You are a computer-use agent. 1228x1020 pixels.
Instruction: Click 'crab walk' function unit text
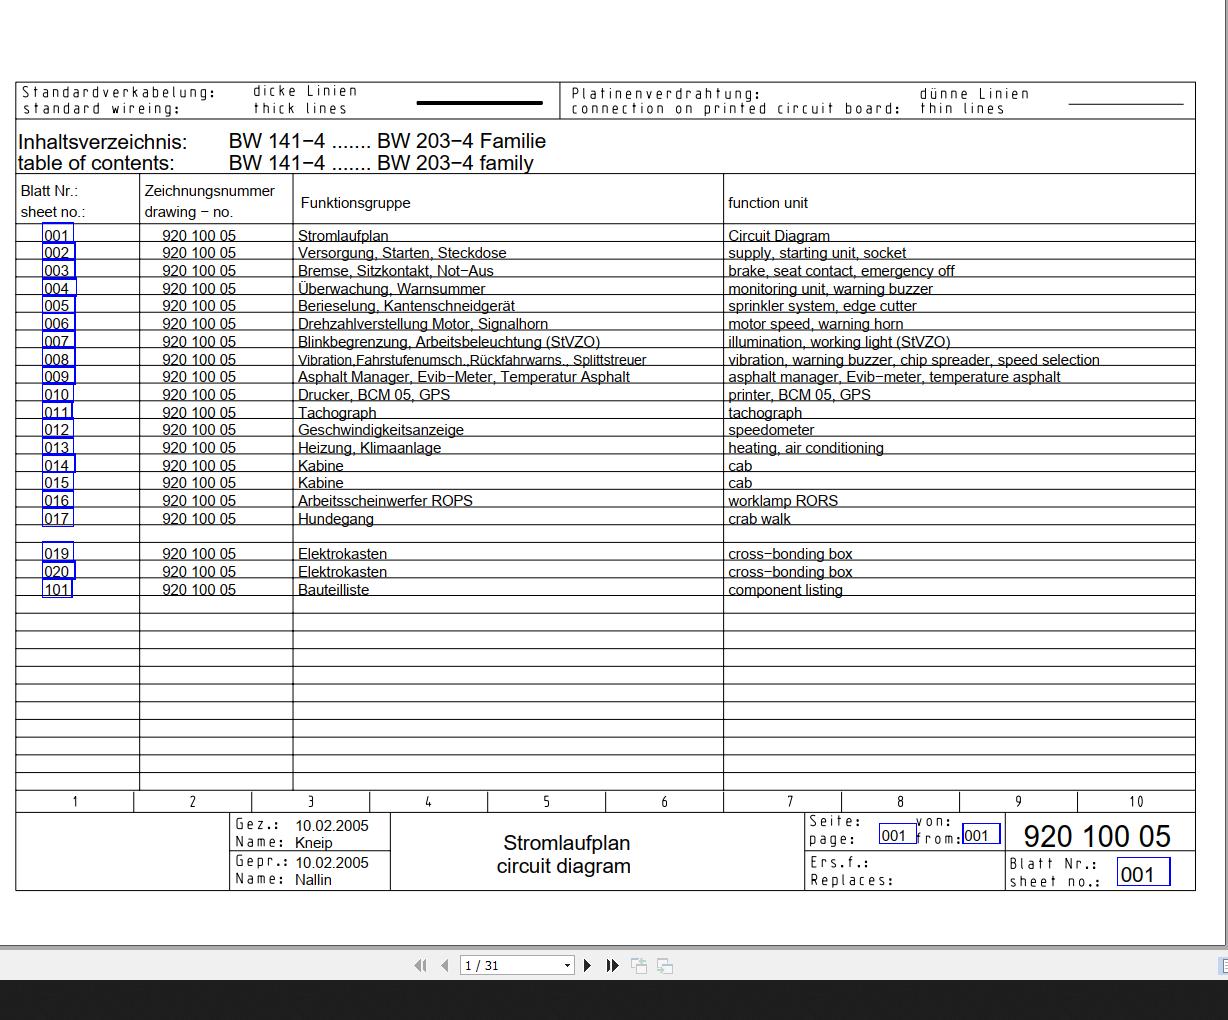point(759,519)
